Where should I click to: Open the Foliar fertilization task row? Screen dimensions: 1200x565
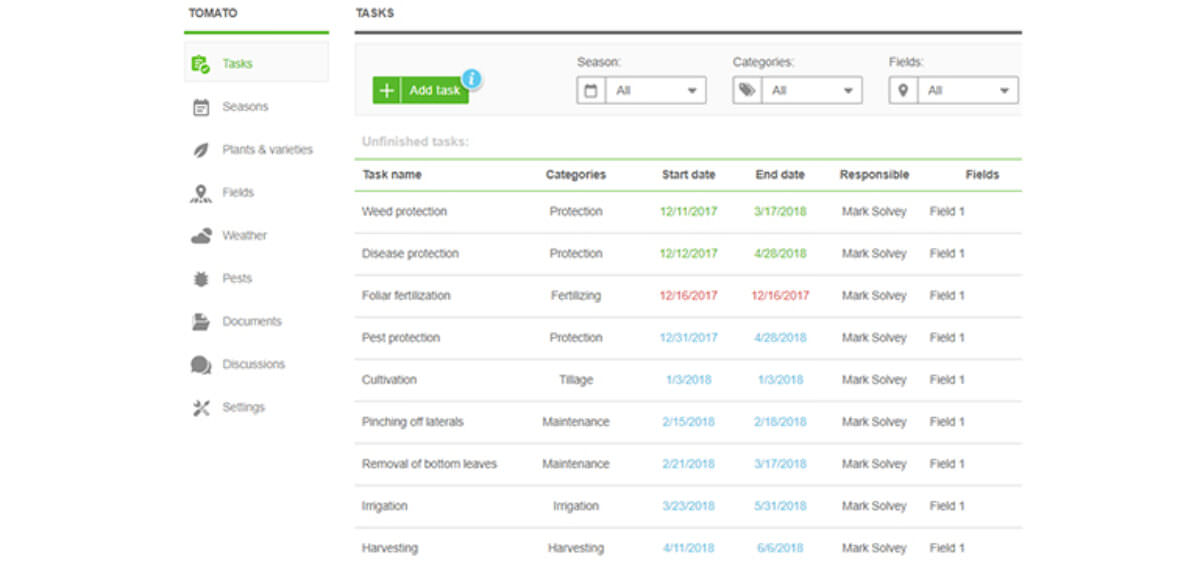[688, 296]
